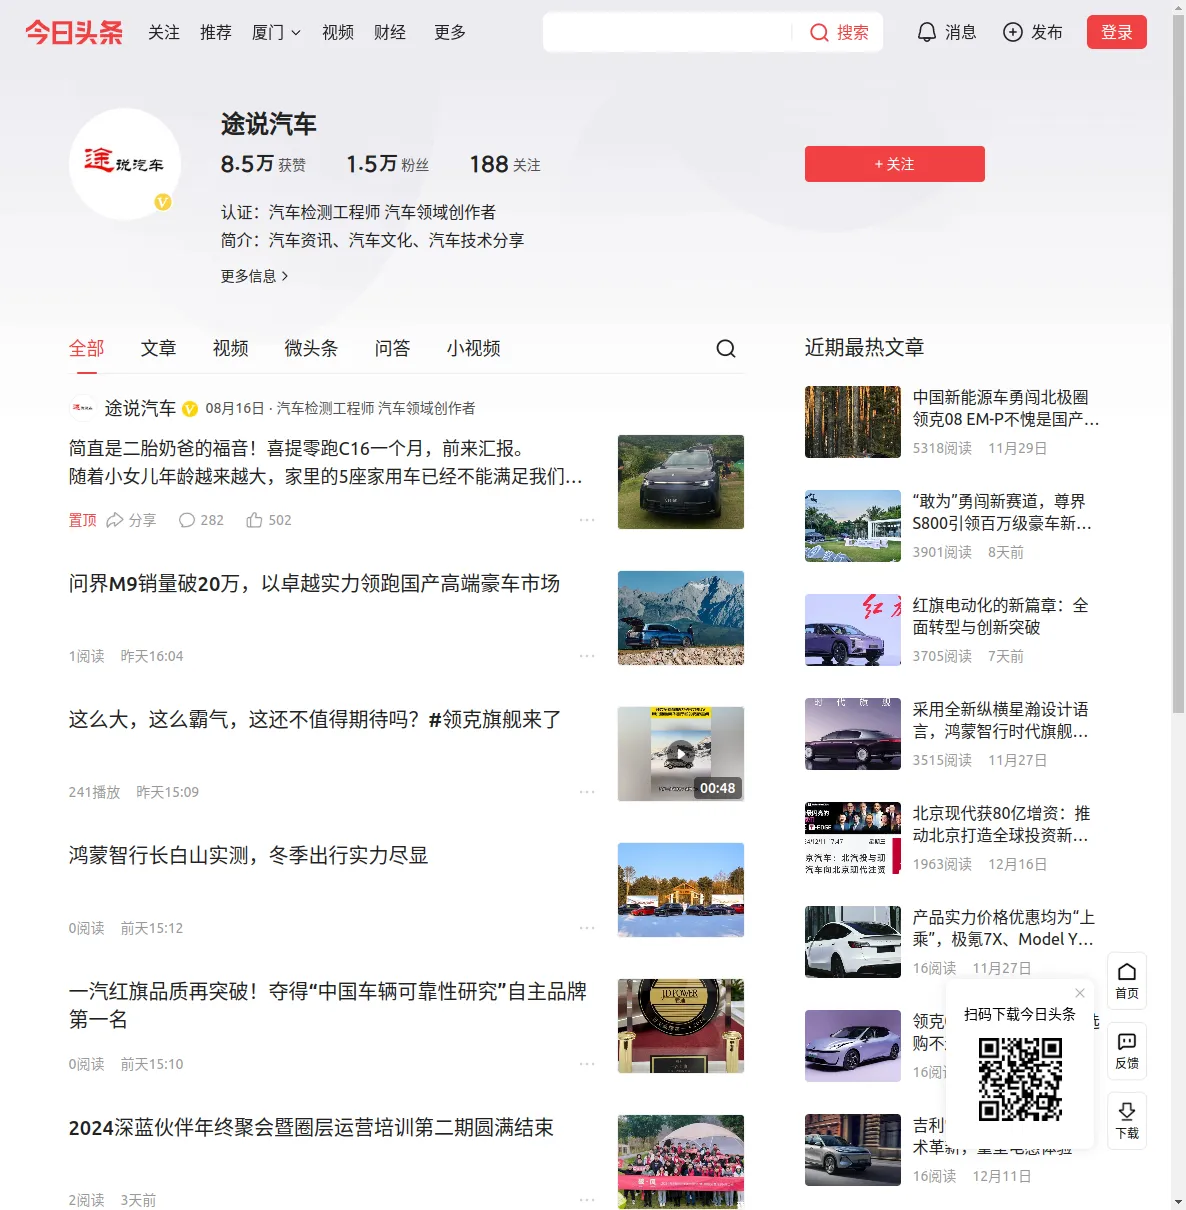The width and height of the screenshot is (1186, 1210).
Task: Go to the 财经 nav item
Action: 390,33
